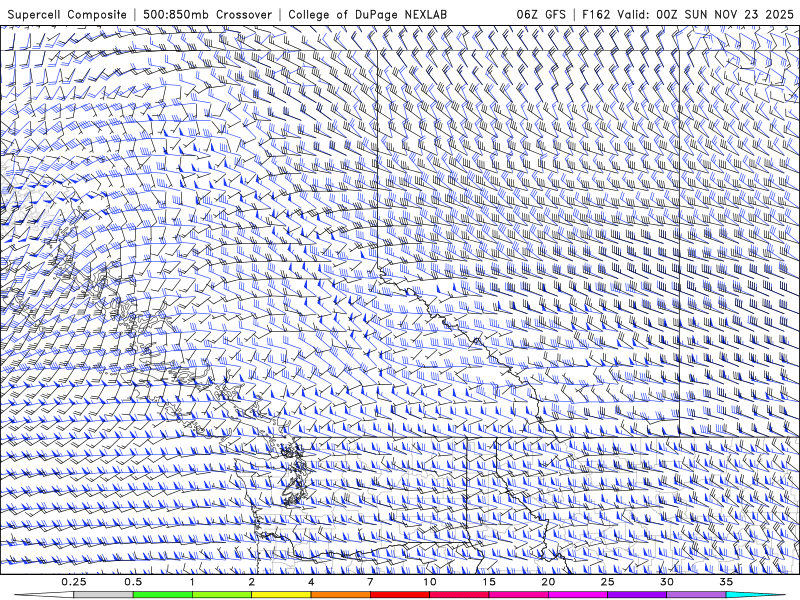800x600 pixels.
Task: Click the bright green 0.5–1 color segment
Action: pos(163,595)
